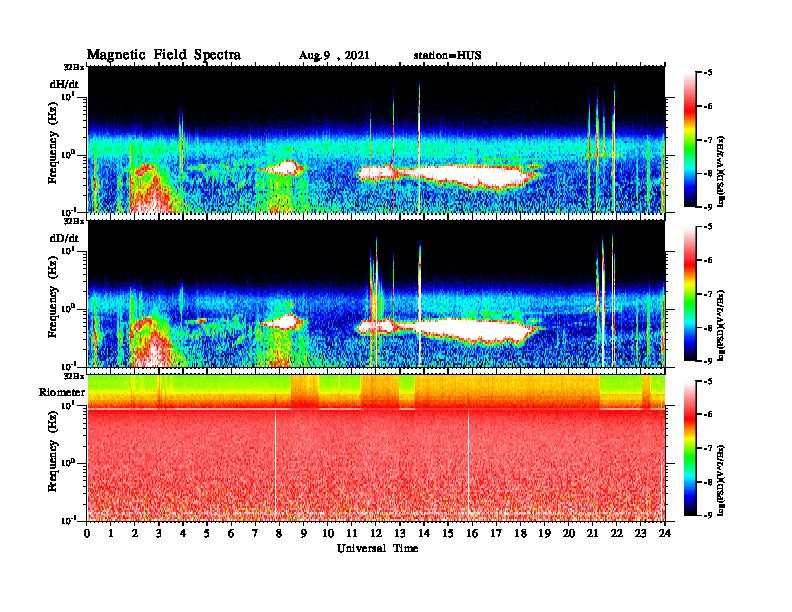
Task: Click hour 5 on the Universal Time axis
Action: 208,533
